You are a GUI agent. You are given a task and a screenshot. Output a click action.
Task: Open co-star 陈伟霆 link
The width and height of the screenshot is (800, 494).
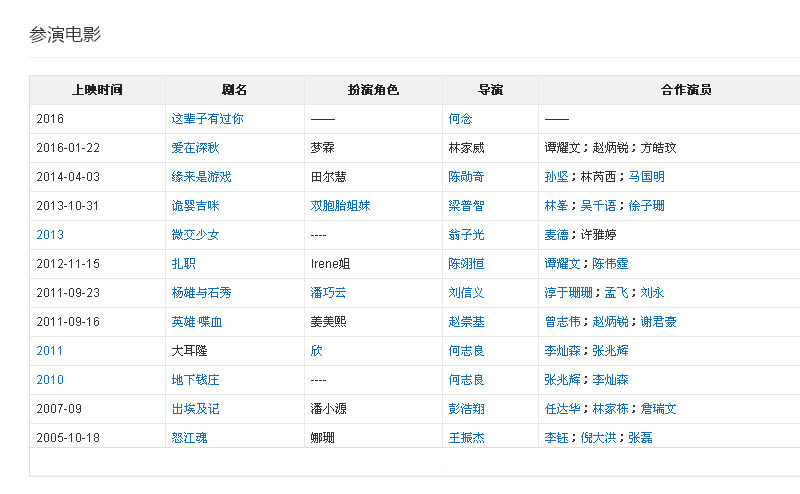[x=610, y=264]
